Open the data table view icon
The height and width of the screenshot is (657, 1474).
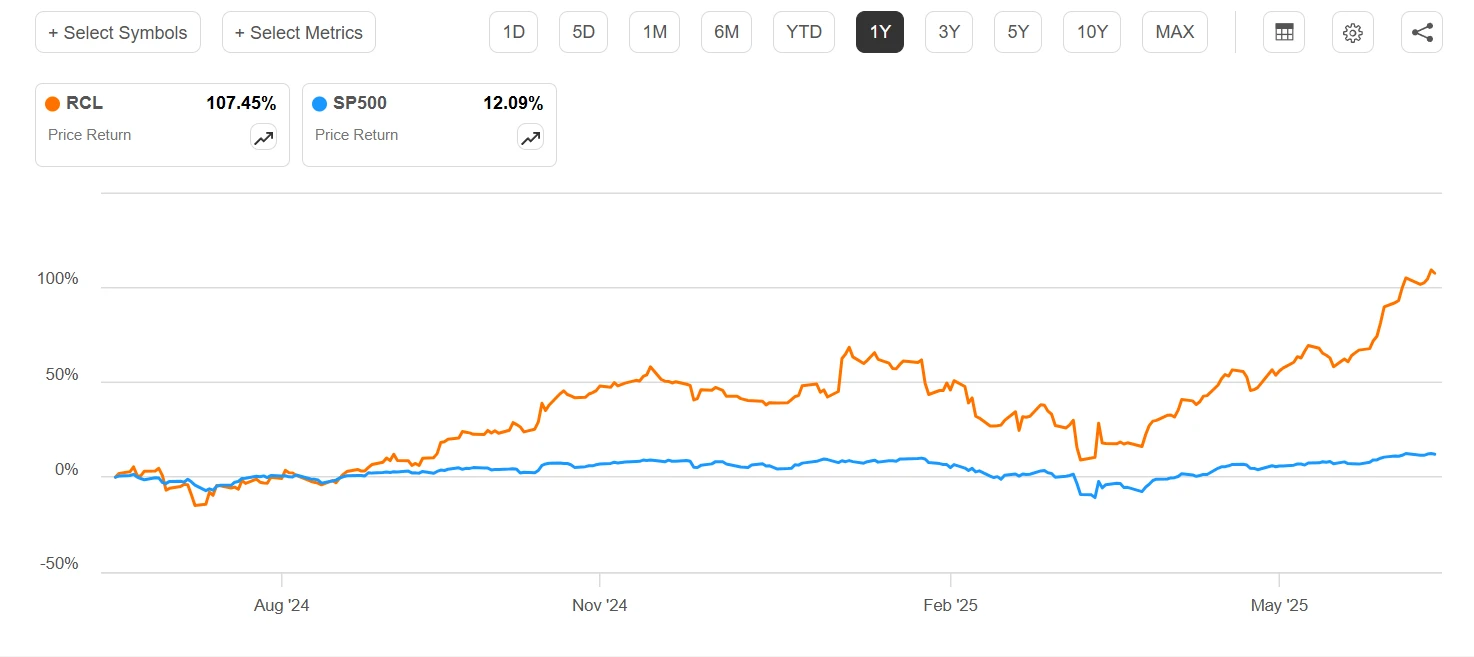click(x=1284, y=32)
